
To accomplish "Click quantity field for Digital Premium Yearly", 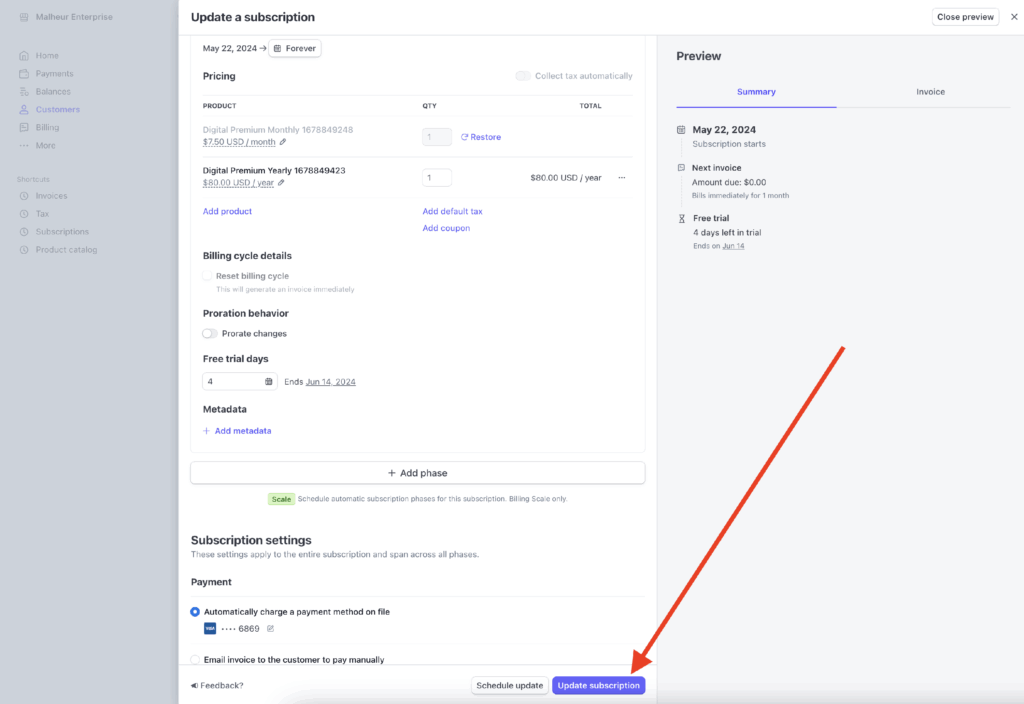I will (437, 178).
